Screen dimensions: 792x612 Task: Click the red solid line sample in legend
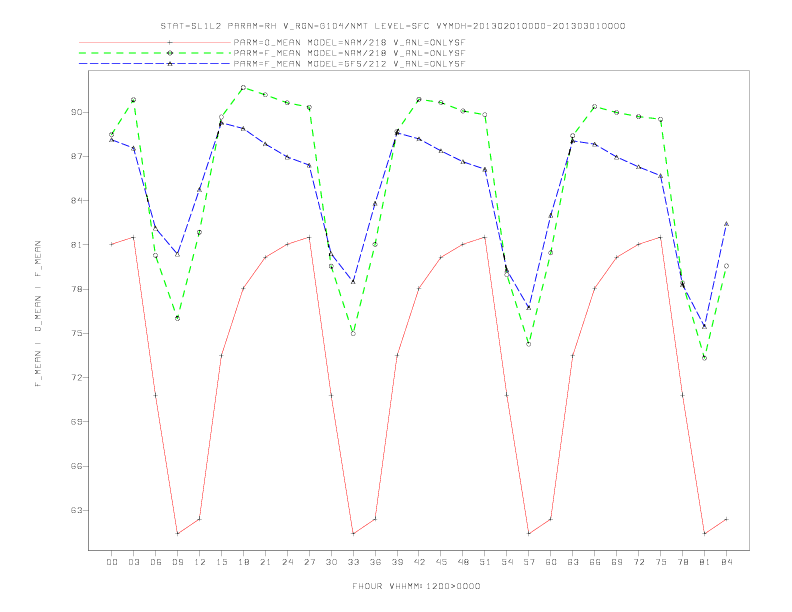coord(155,42)
